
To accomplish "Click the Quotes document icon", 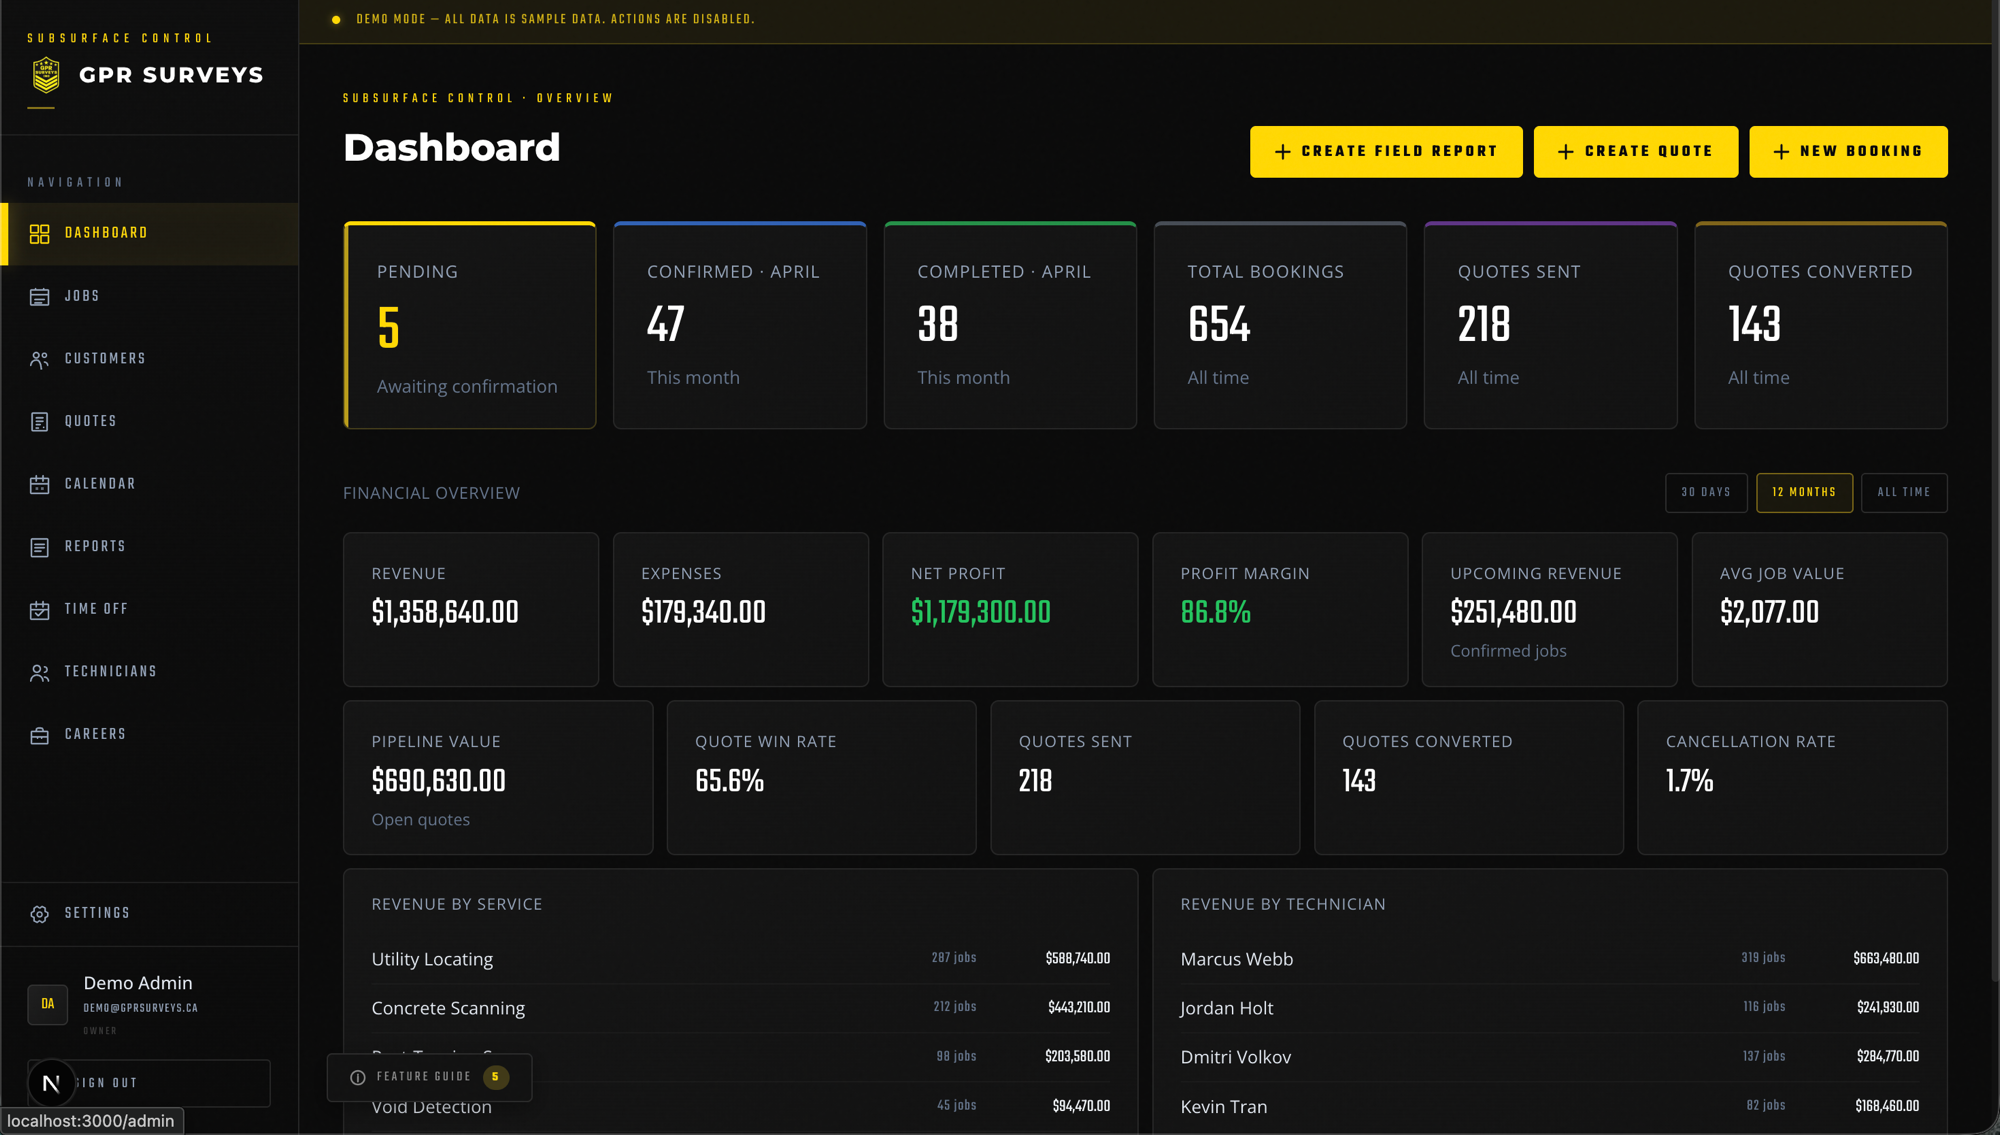I will (x=39, y=422).
